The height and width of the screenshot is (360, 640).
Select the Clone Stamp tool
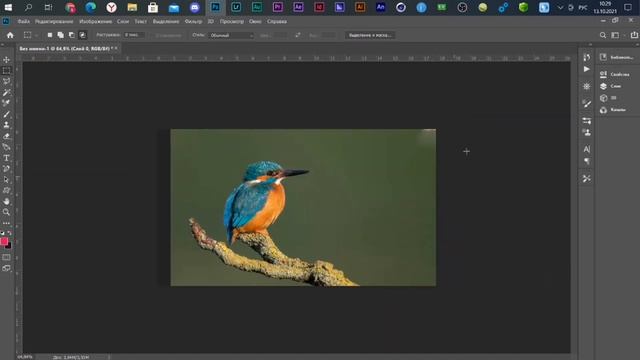[x=6, y=125]
